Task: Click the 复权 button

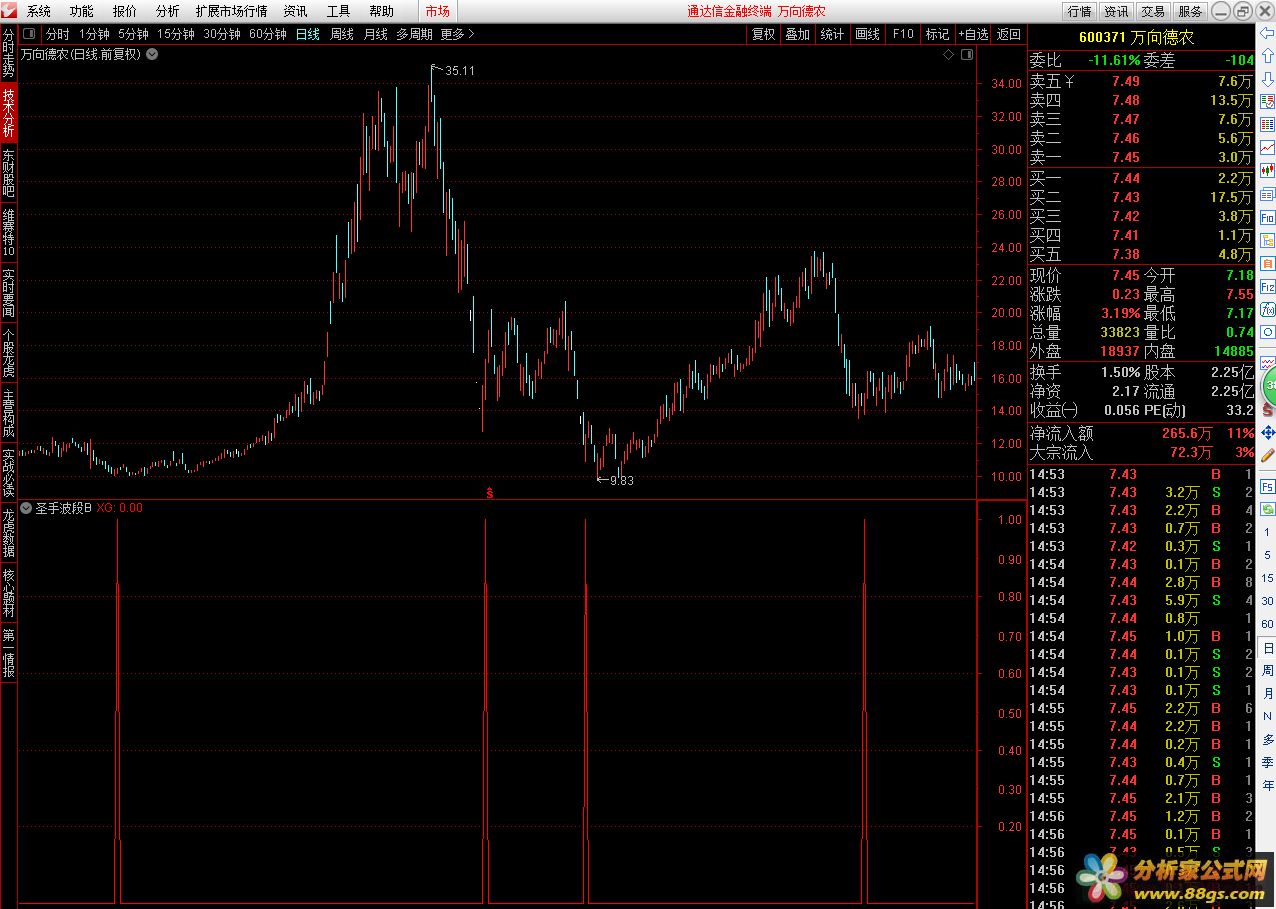Action: (763, 34)
